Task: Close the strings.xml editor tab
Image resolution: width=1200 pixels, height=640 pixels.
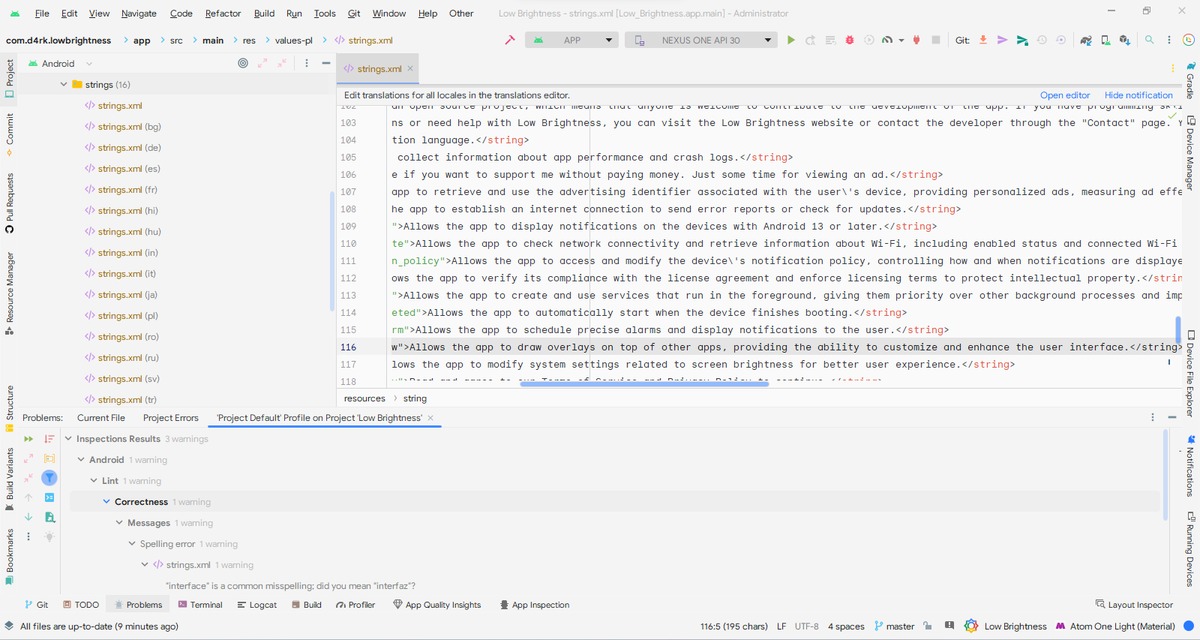Action: (410, 69)
